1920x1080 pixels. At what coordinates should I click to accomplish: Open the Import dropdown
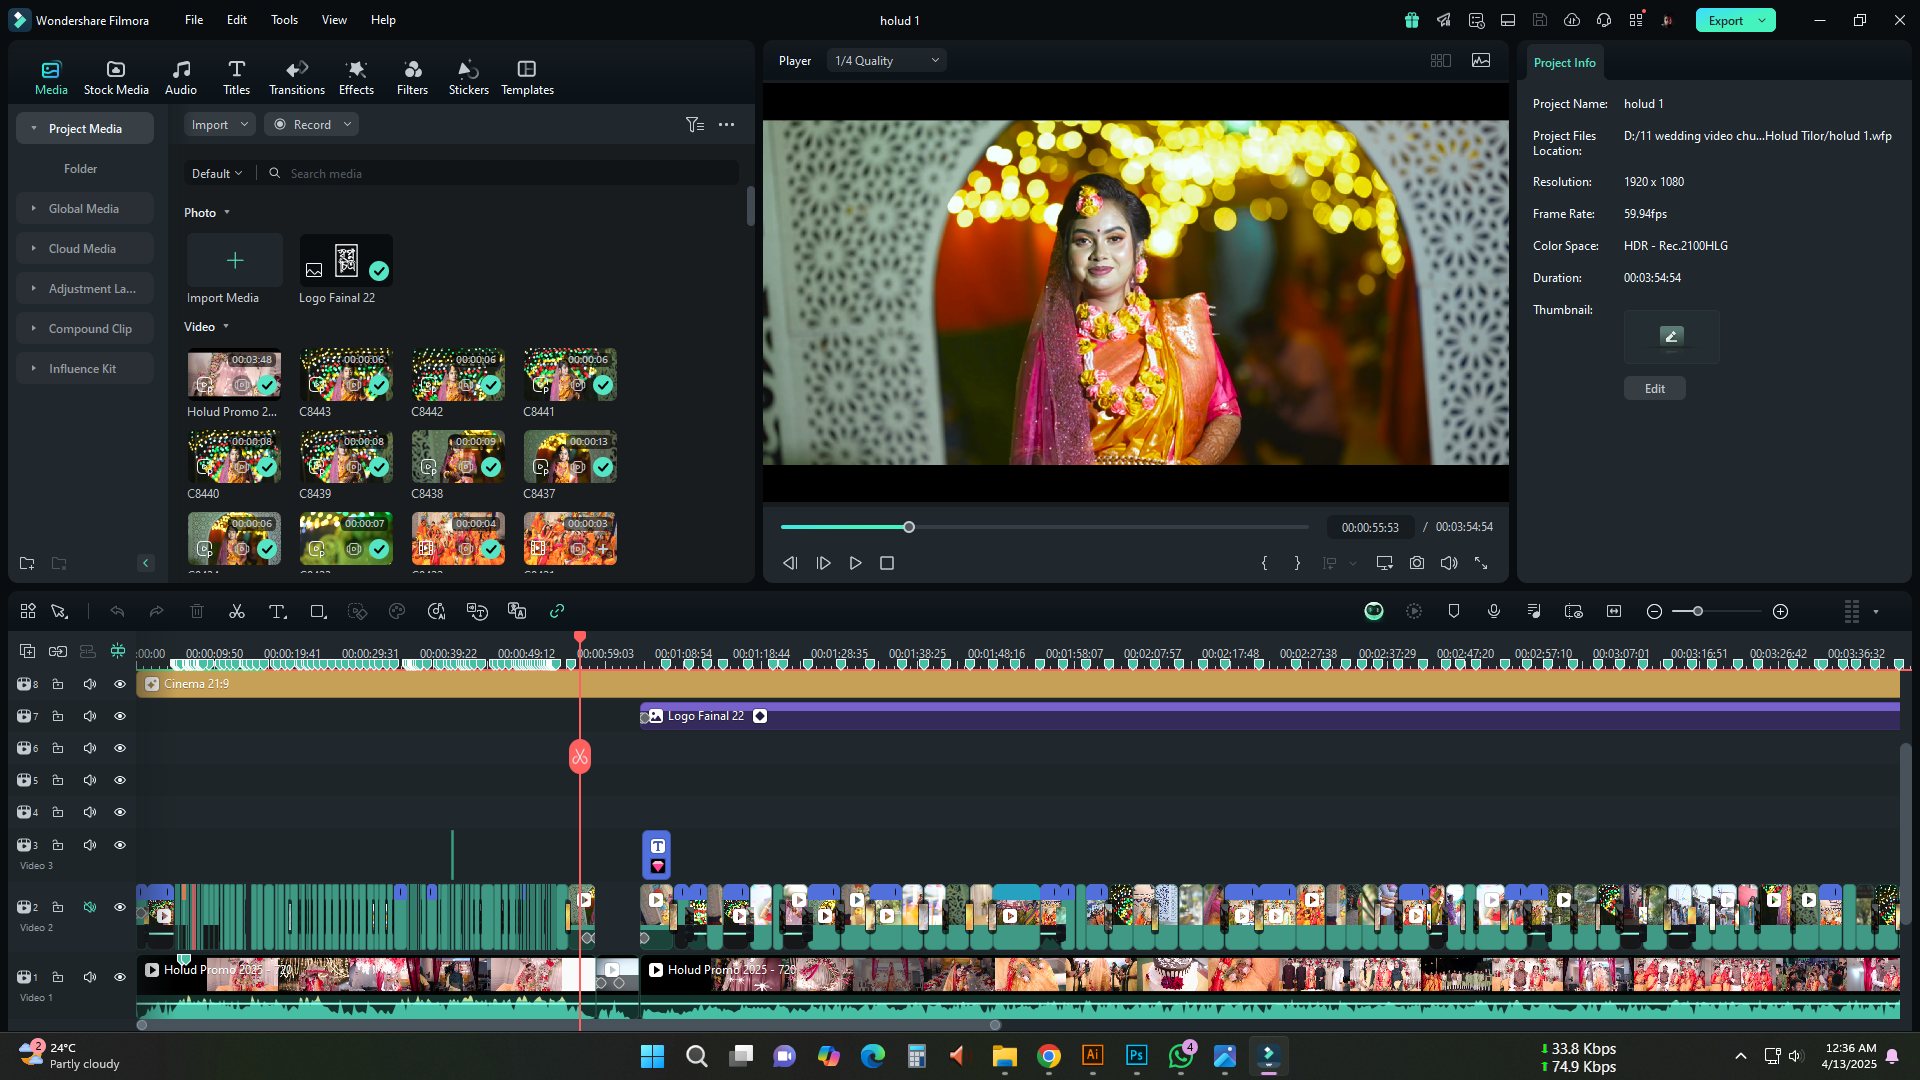[219, 125]
